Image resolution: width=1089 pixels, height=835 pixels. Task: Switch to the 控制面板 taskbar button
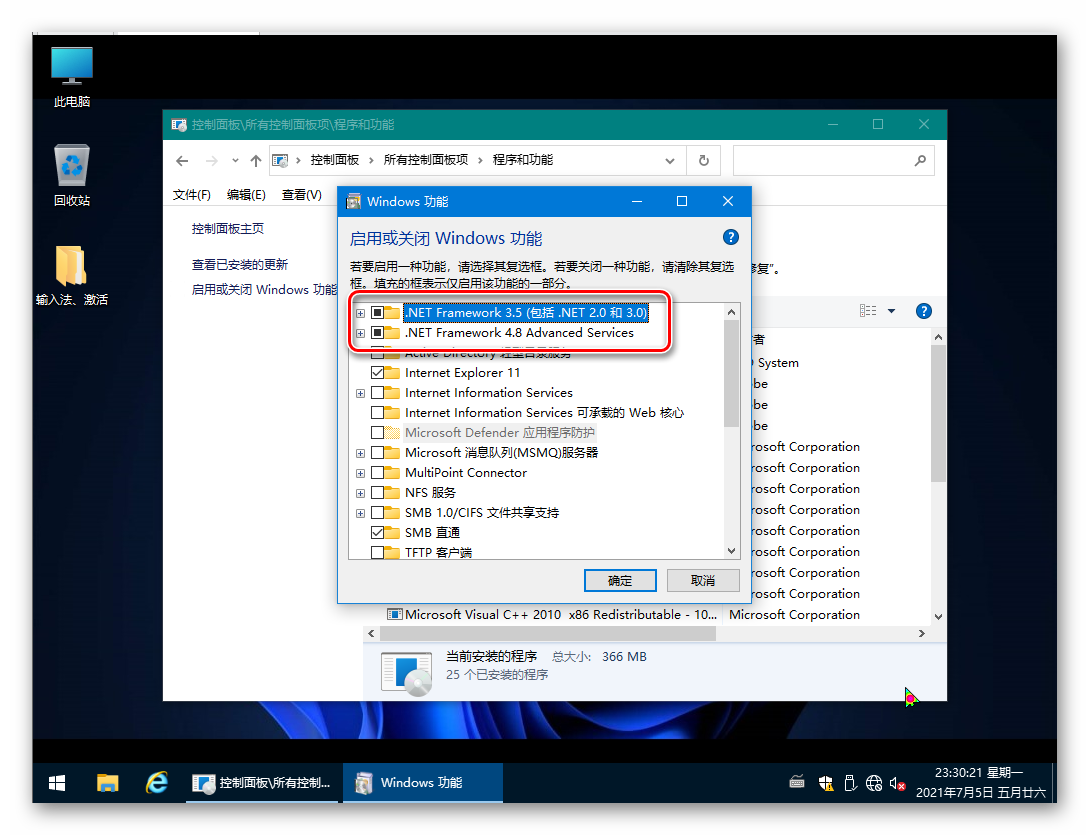click(263, 783)
